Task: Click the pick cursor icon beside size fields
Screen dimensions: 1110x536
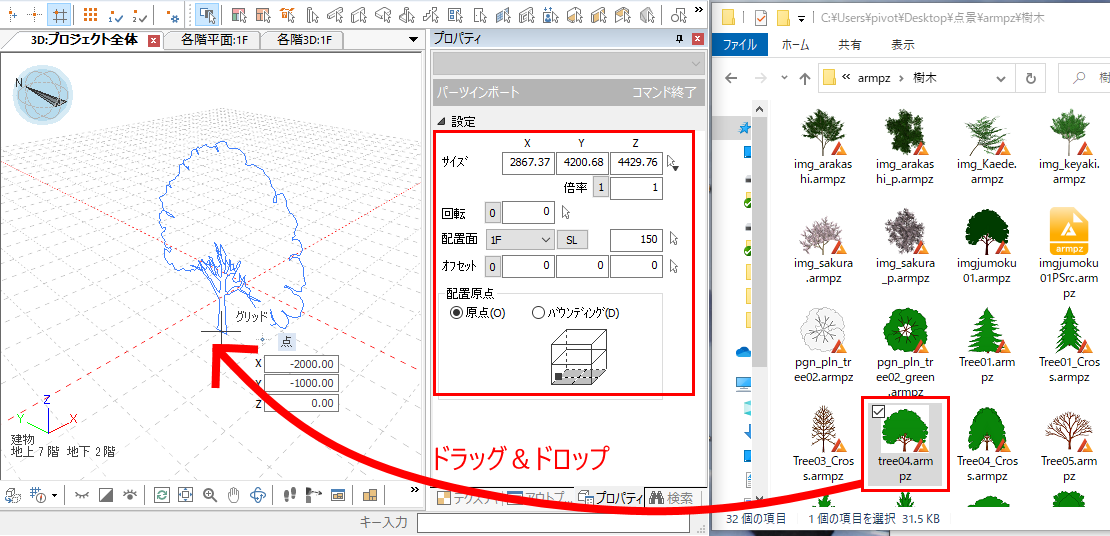Action: [673, 164]
